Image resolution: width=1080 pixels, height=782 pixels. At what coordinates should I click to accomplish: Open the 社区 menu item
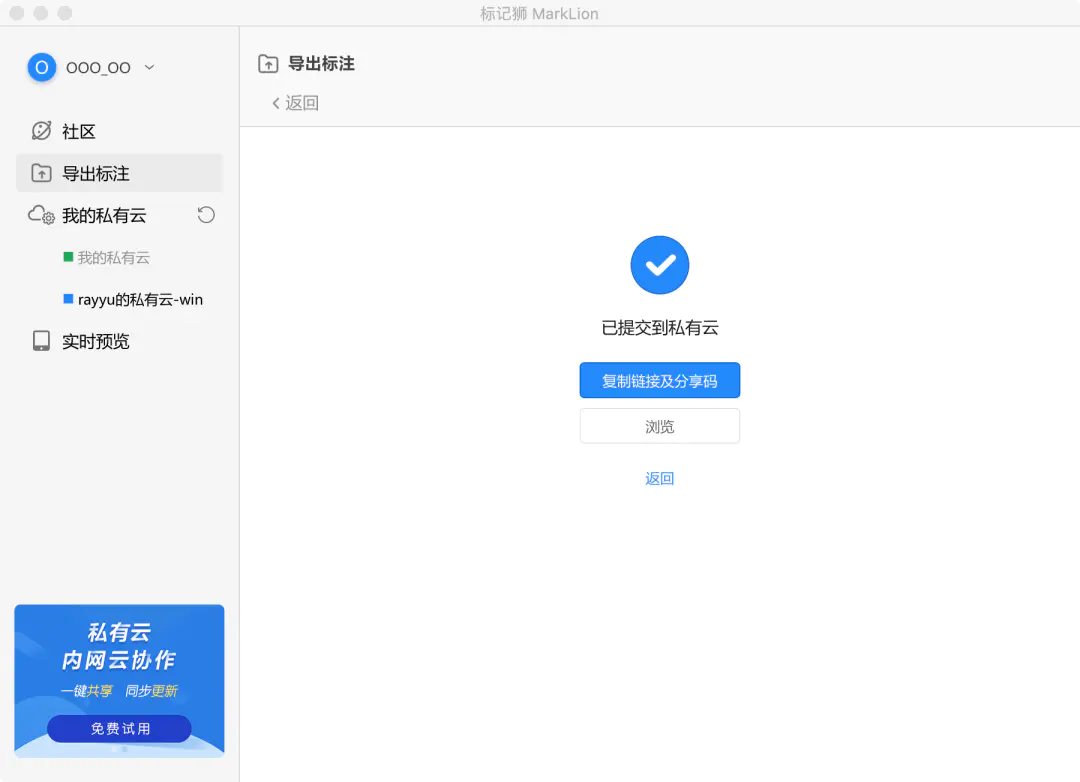80,132
